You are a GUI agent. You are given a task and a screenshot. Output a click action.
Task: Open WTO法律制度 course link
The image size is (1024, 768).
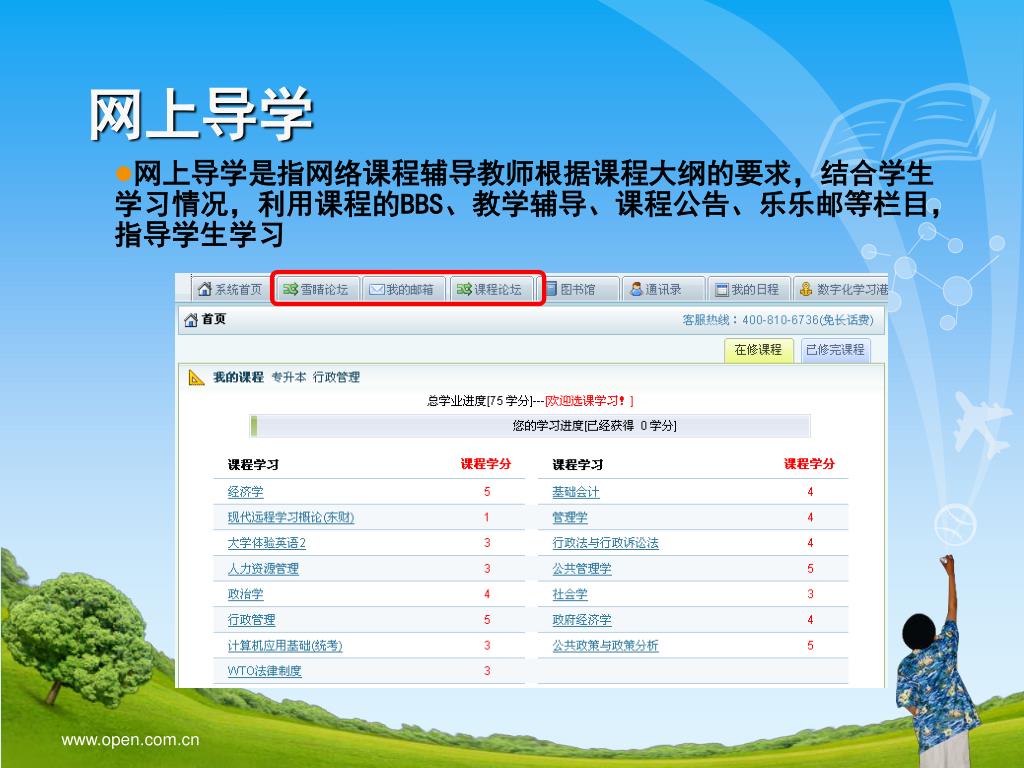pyautogui.click(x=264, y=671)
